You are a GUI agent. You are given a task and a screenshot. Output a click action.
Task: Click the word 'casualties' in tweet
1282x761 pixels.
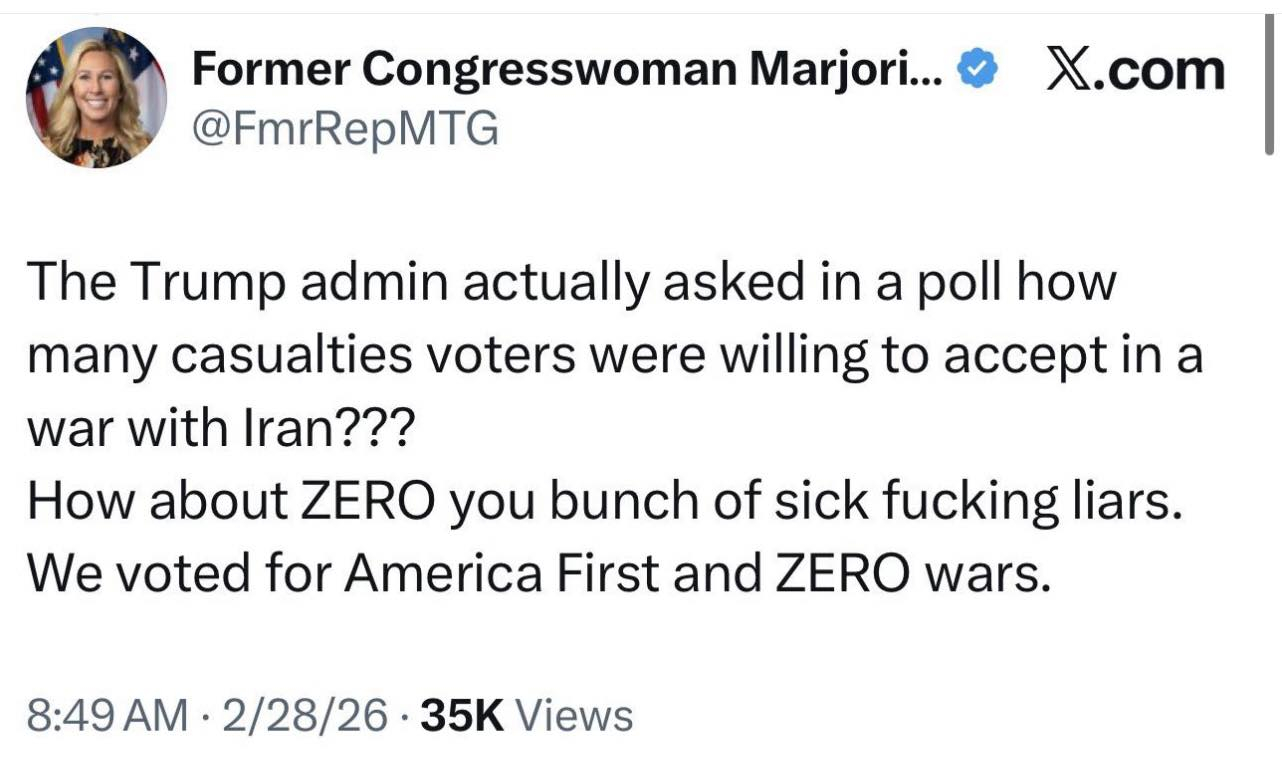point(284,357)
